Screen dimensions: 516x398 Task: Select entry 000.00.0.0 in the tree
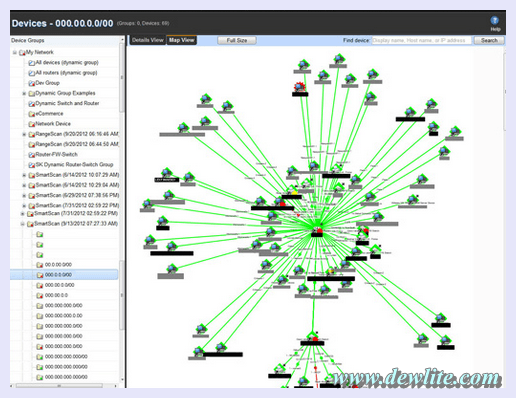tap(56, 295)
